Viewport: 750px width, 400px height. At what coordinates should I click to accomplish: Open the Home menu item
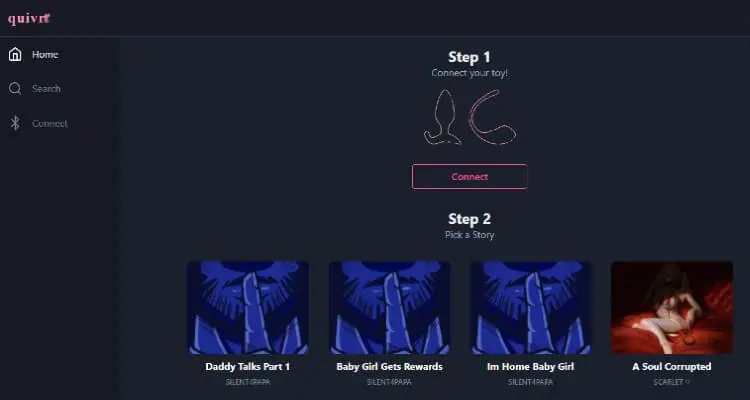click(x=45, y=55)
